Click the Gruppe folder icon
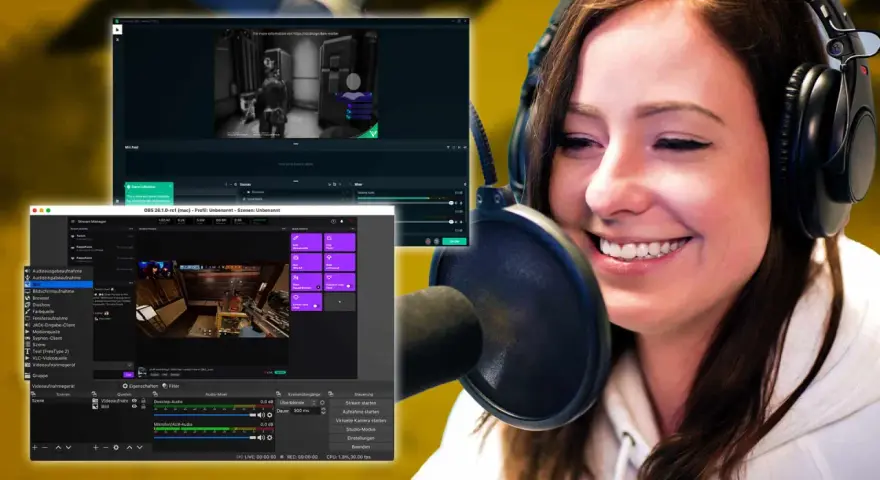Image resolution: width=880 pixels, height=480 pixels. click(x=27, y=376)
